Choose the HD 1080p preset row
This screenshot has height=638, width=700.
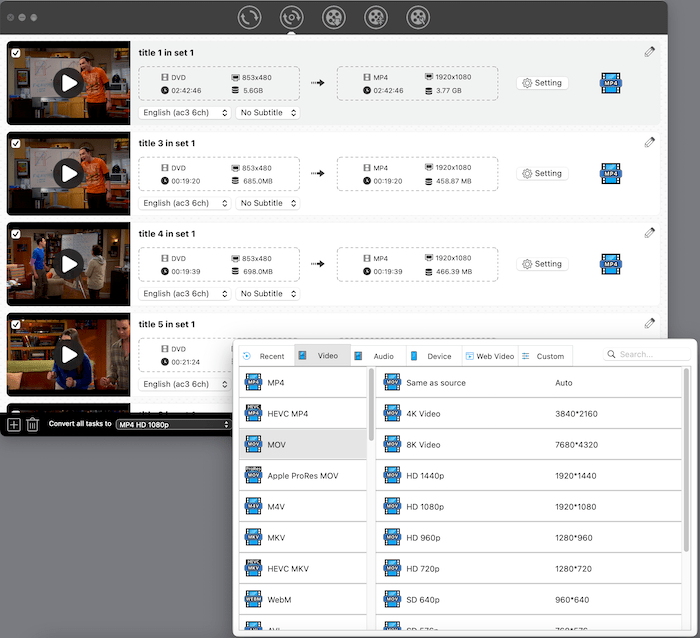530,507
